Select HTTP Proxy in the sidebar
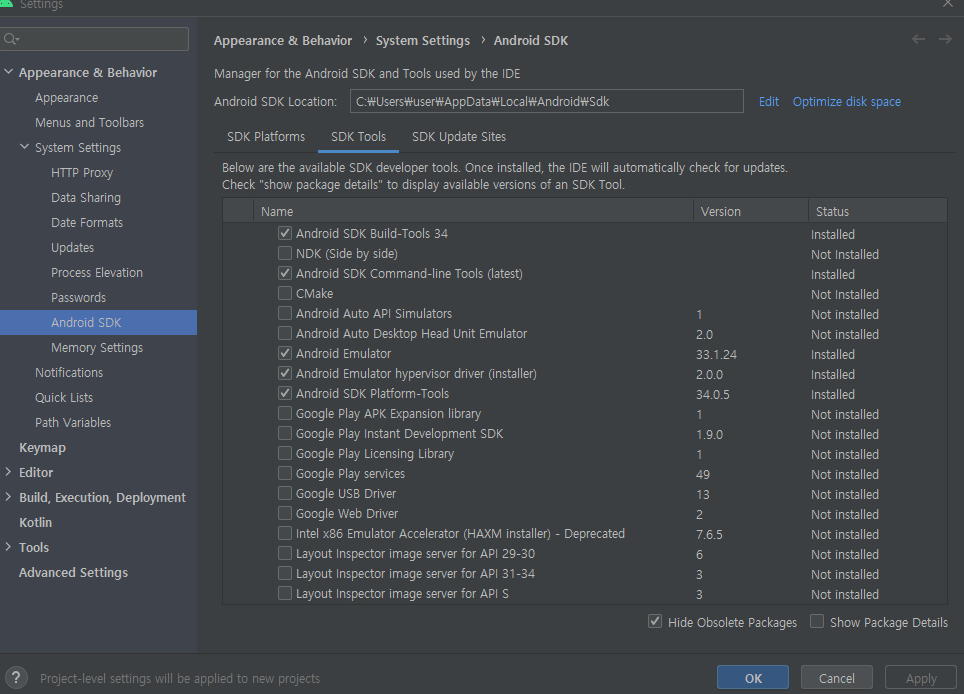Screen dimensions: 964x694 tap(82, 173)
